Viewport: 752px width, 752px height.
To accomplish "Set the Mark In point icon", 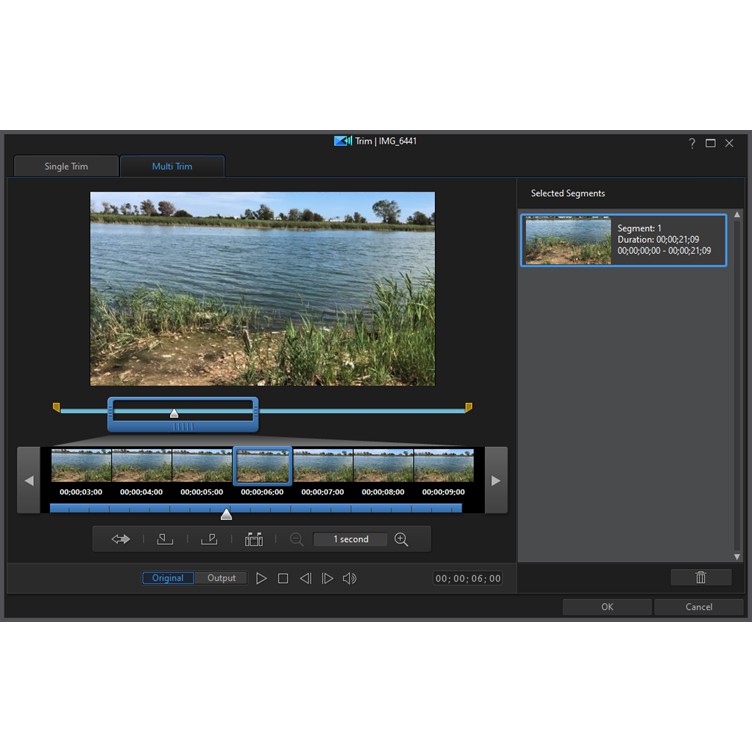I will [164, 539].
